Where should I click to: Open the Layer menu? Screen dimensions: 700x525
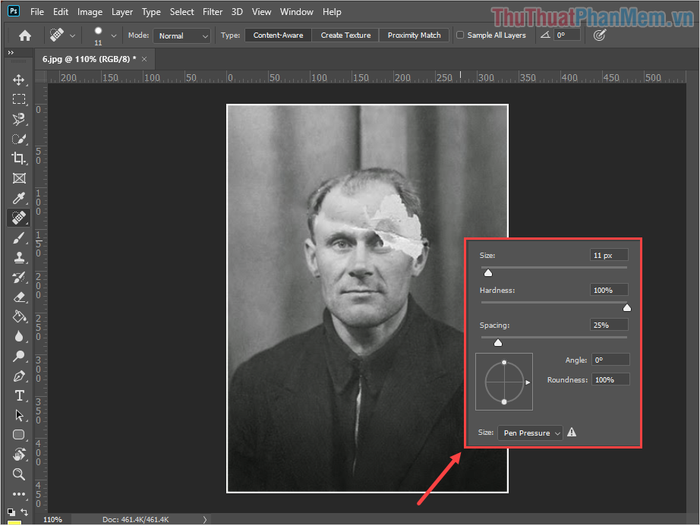click(122, 12)
